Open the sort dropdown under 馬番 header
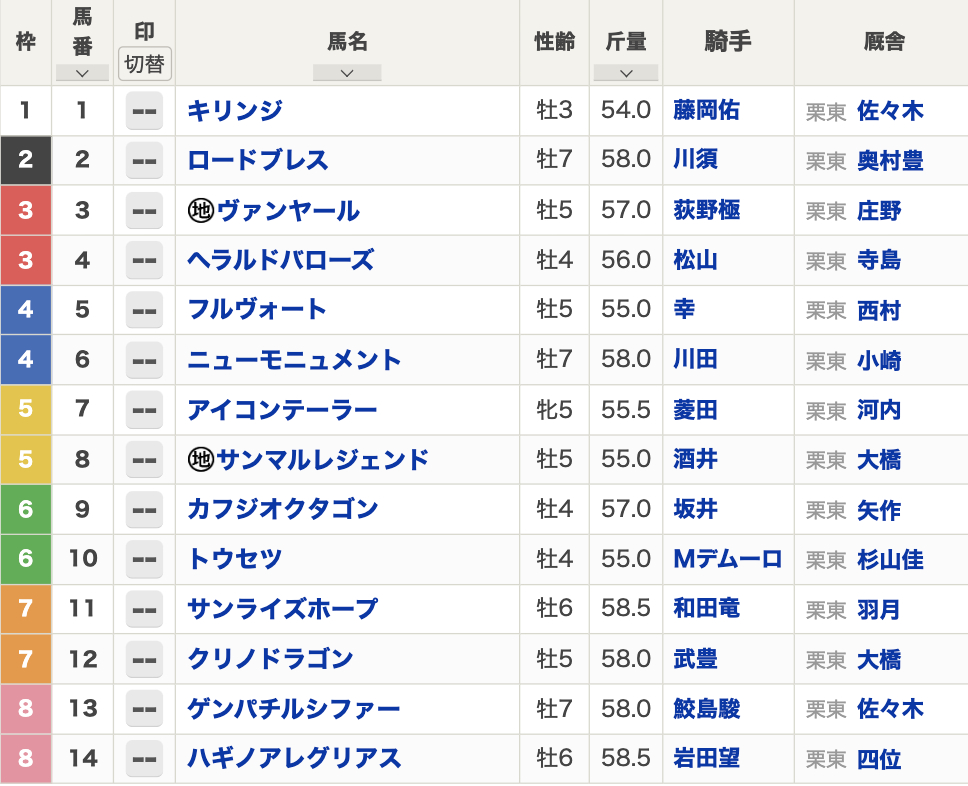Image resolution: width=968 pixels, height=786 pixels. pos(82,73)
